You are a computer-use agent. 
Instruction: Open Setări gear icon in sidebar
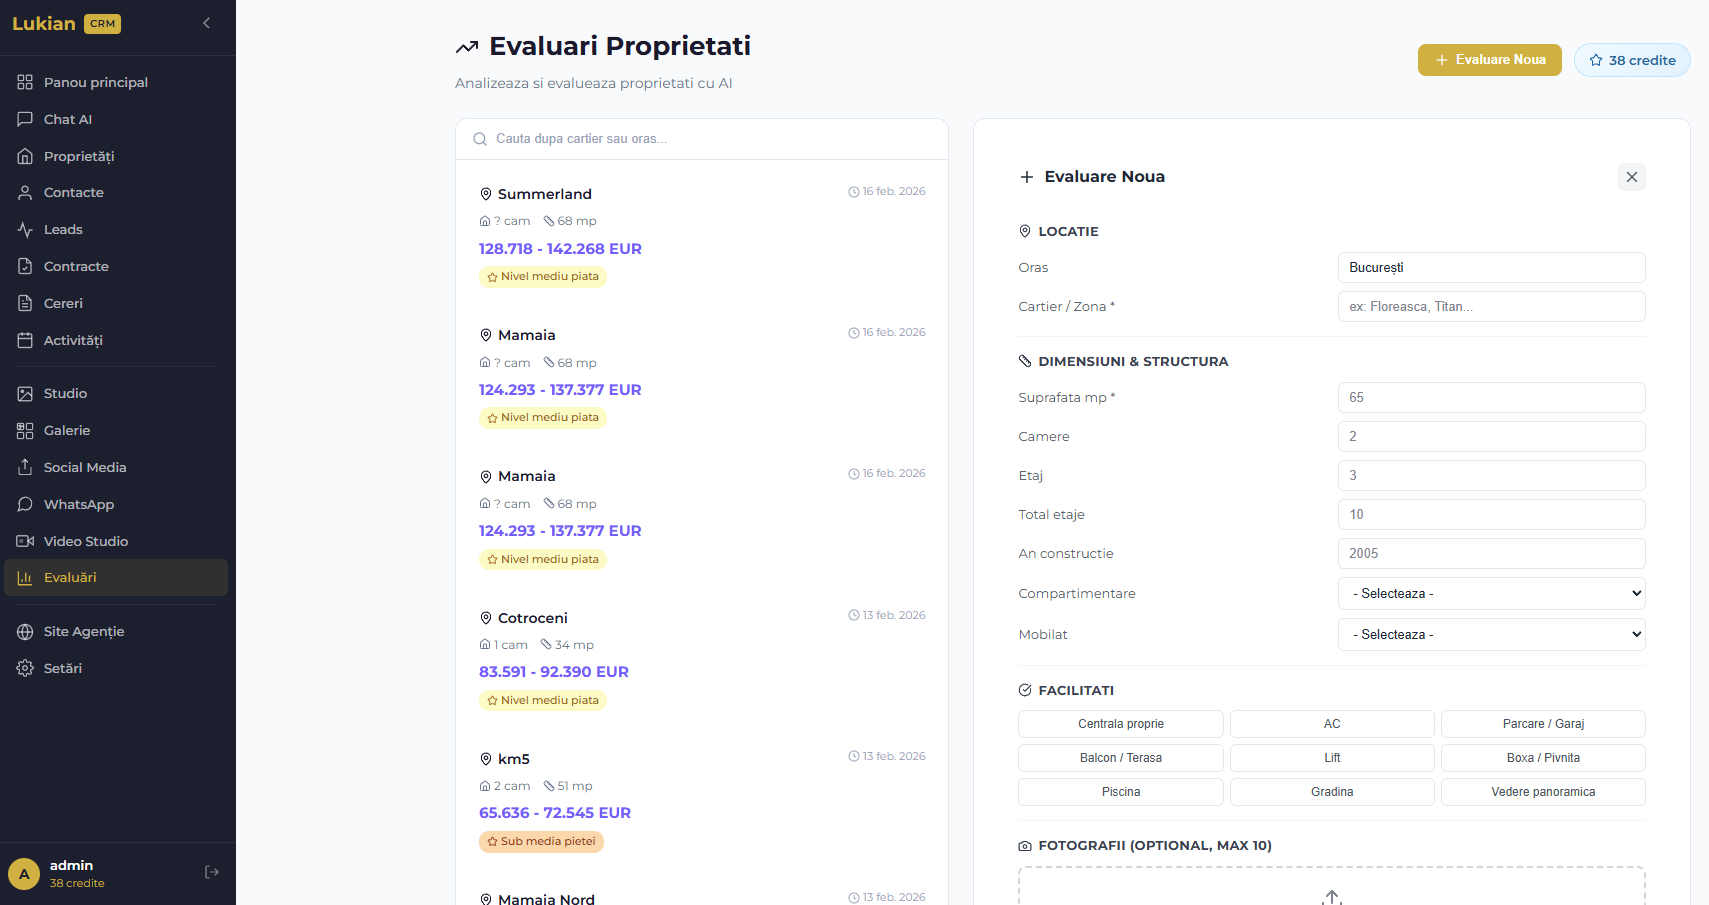[x=25, y=668]
